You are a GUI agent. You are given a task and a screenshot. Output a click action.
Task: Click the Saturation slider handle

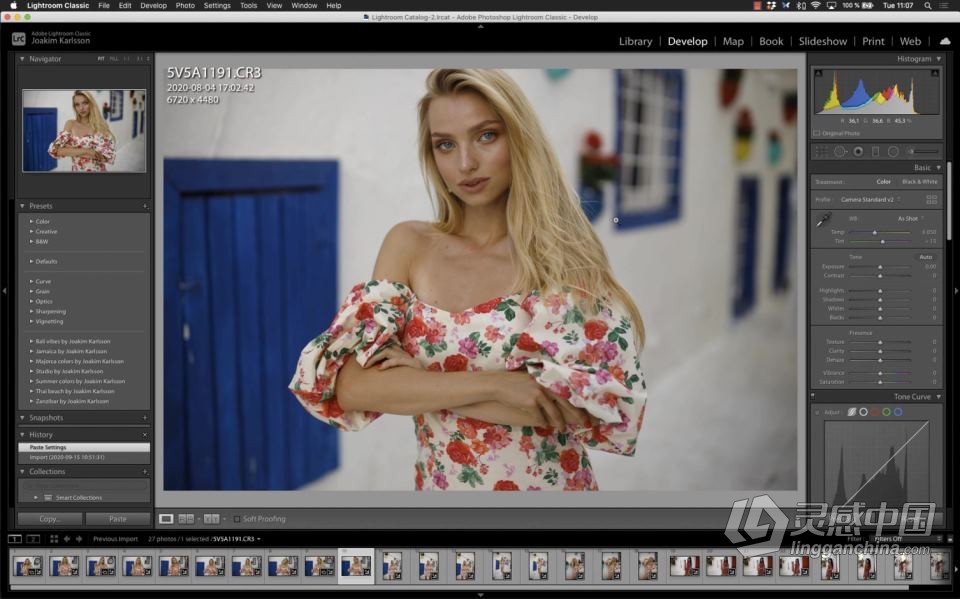880,382
